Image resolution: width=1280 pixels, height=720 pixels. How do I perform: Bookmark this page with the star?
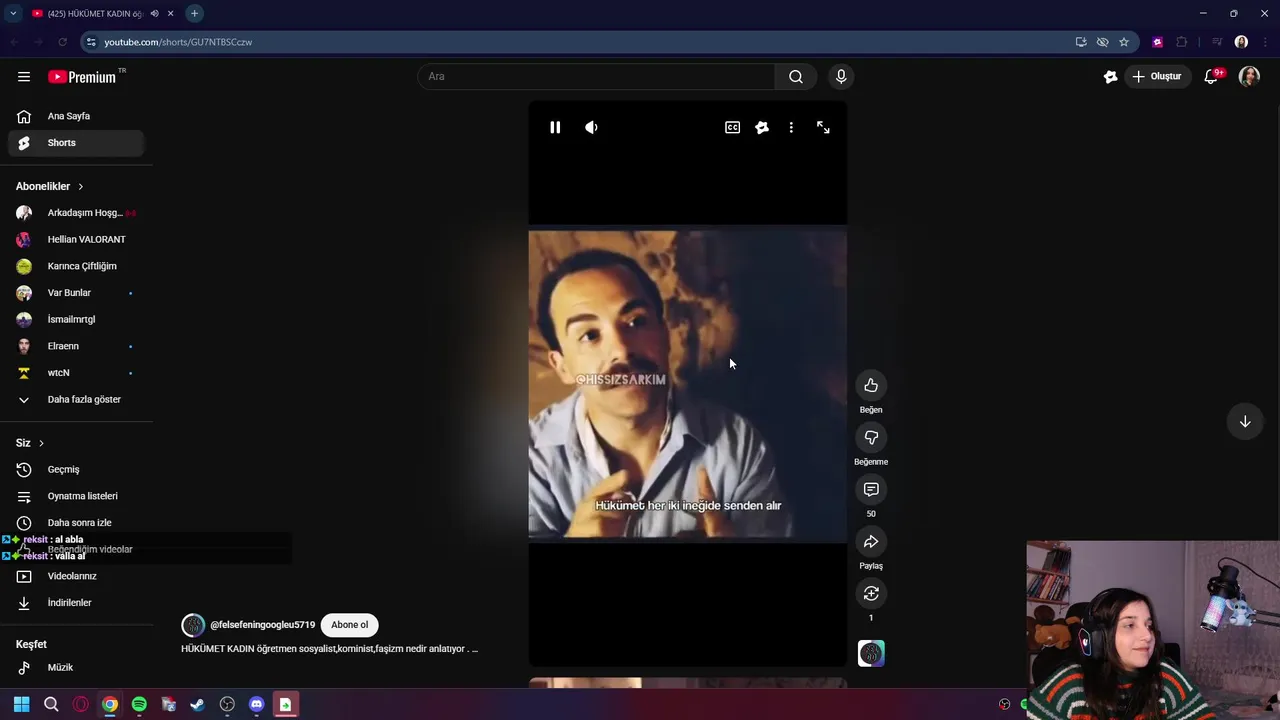[x=1124, y=42]
